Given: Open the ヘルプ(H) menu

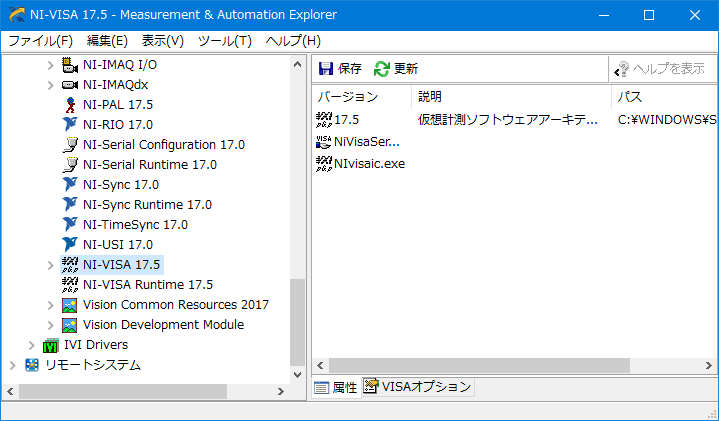Looking at the screenshot, I should [x=293, y=41].
